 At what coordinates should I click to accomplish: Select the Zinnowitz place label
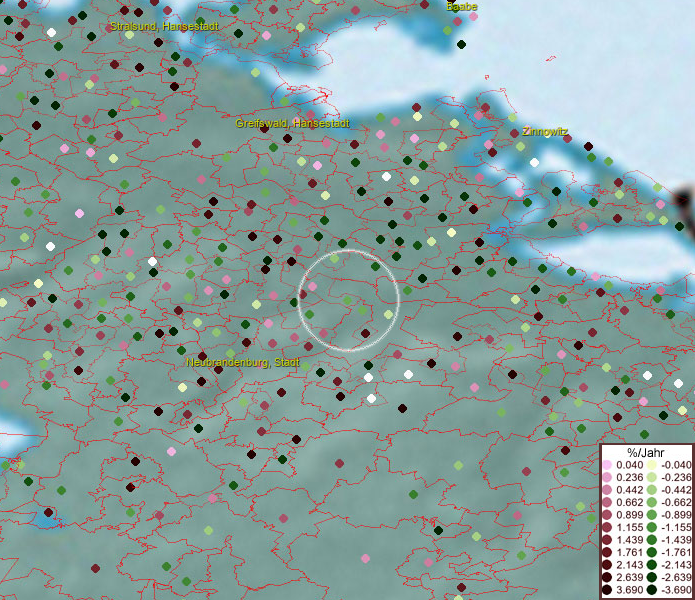pyautogui.click(x=545, y=131)
